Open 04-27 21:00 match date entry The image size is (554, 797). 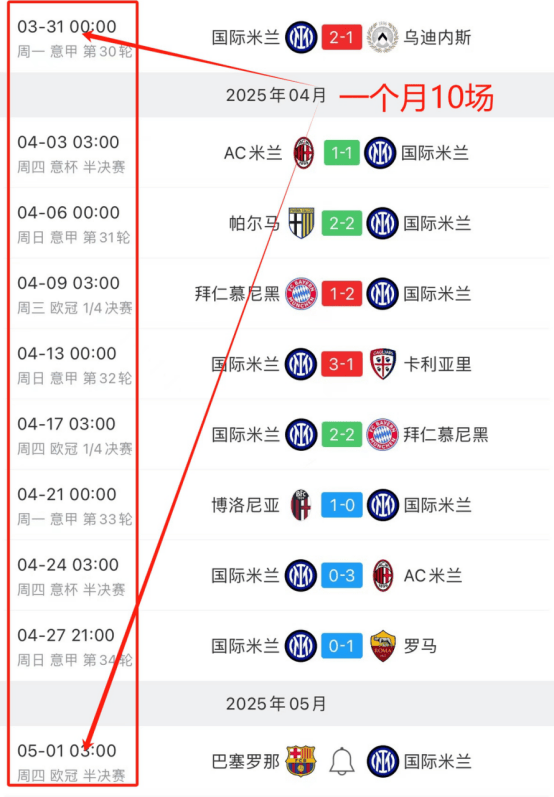(x=66, y=635)
